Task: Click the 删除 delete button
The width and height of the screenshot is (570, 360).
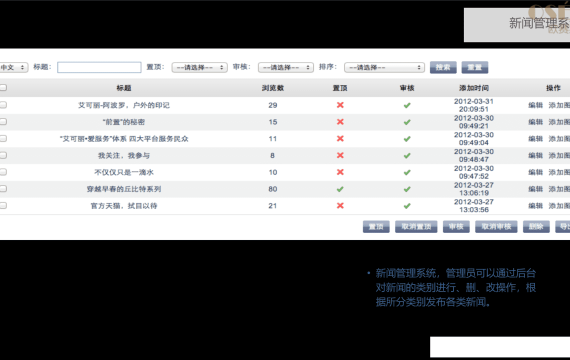Action: [x=536, y=227]
